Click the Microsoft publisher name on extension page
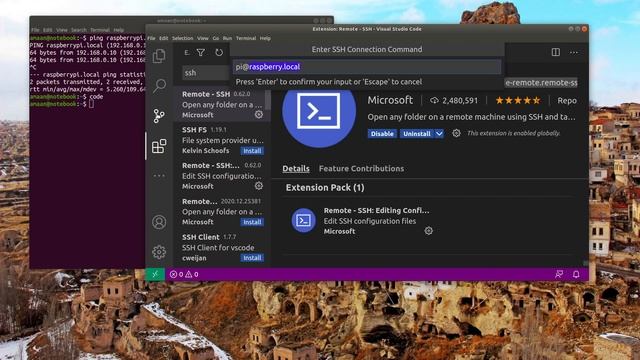The width and height of the screenshot is (640, 360). tap(390, 100)
